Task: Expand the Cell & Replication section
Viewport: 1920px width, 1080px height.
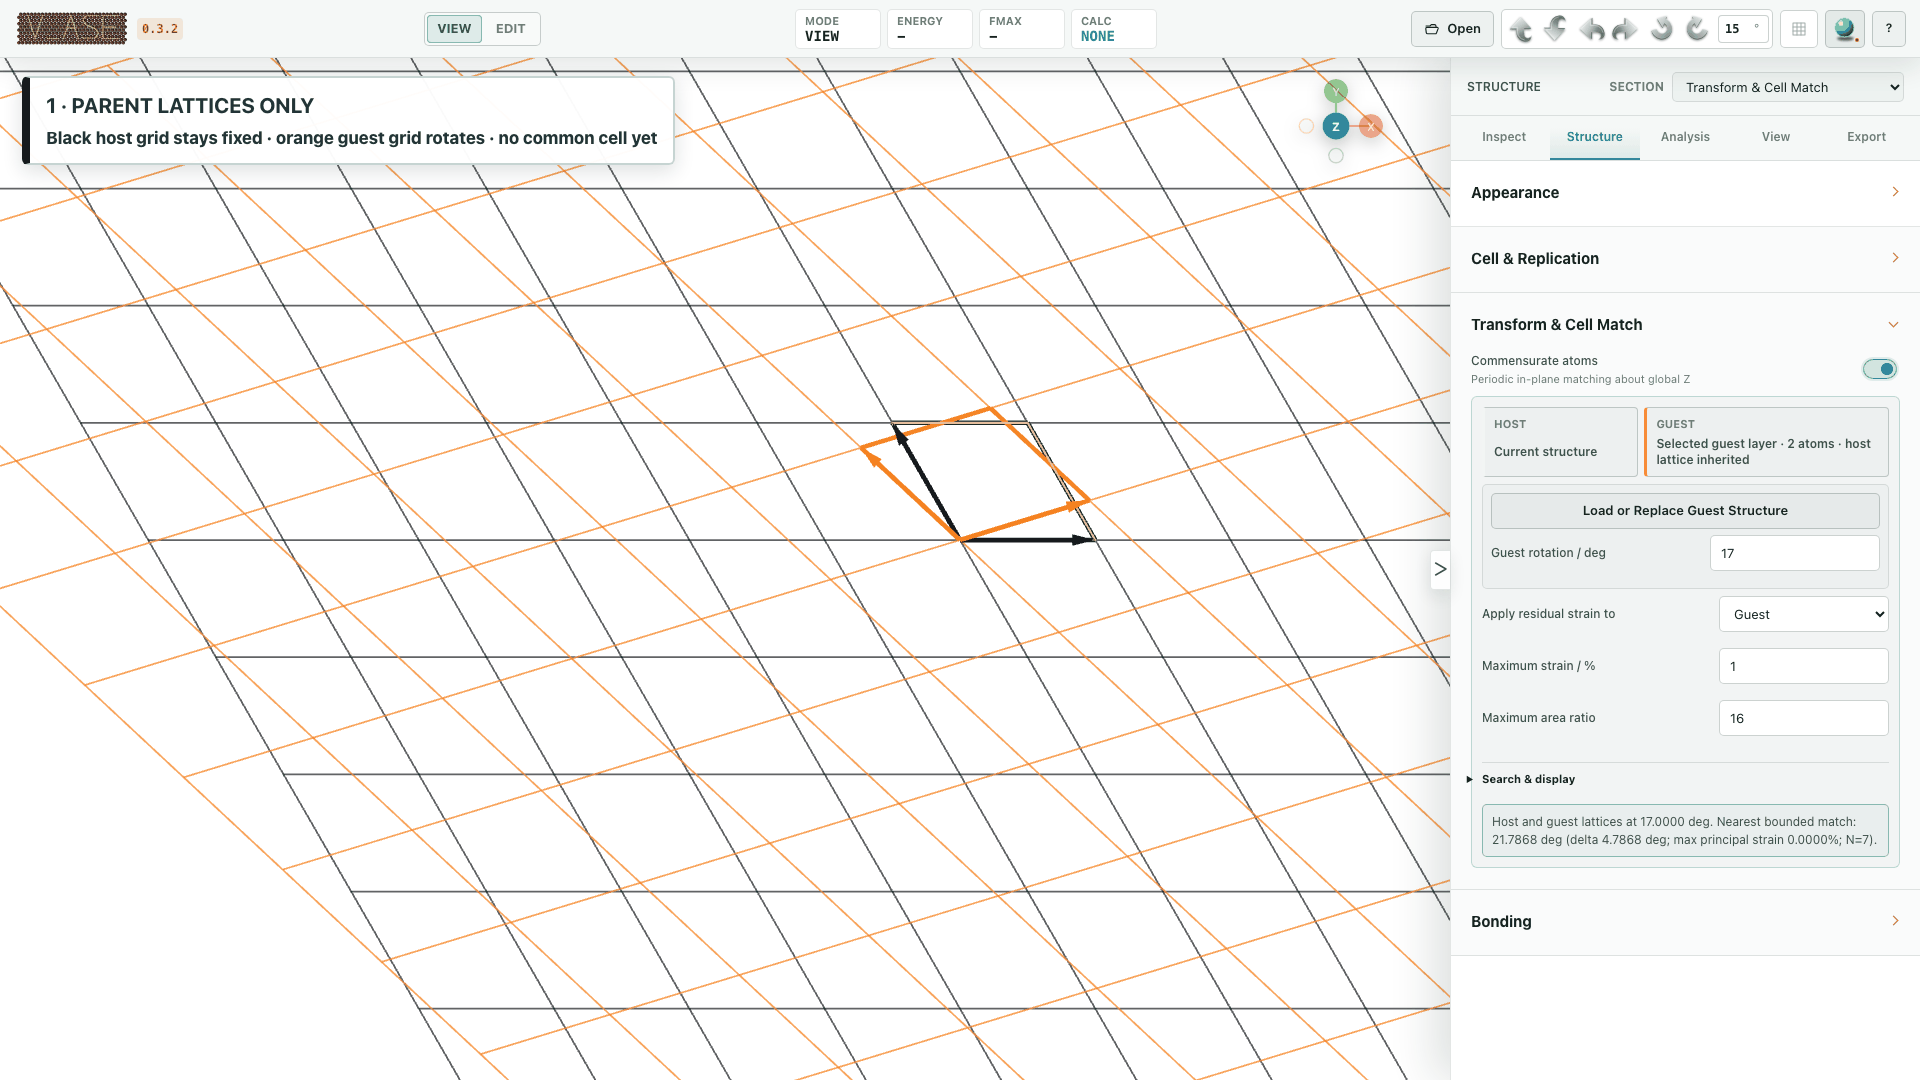Action: click(x=1685, y=259)
